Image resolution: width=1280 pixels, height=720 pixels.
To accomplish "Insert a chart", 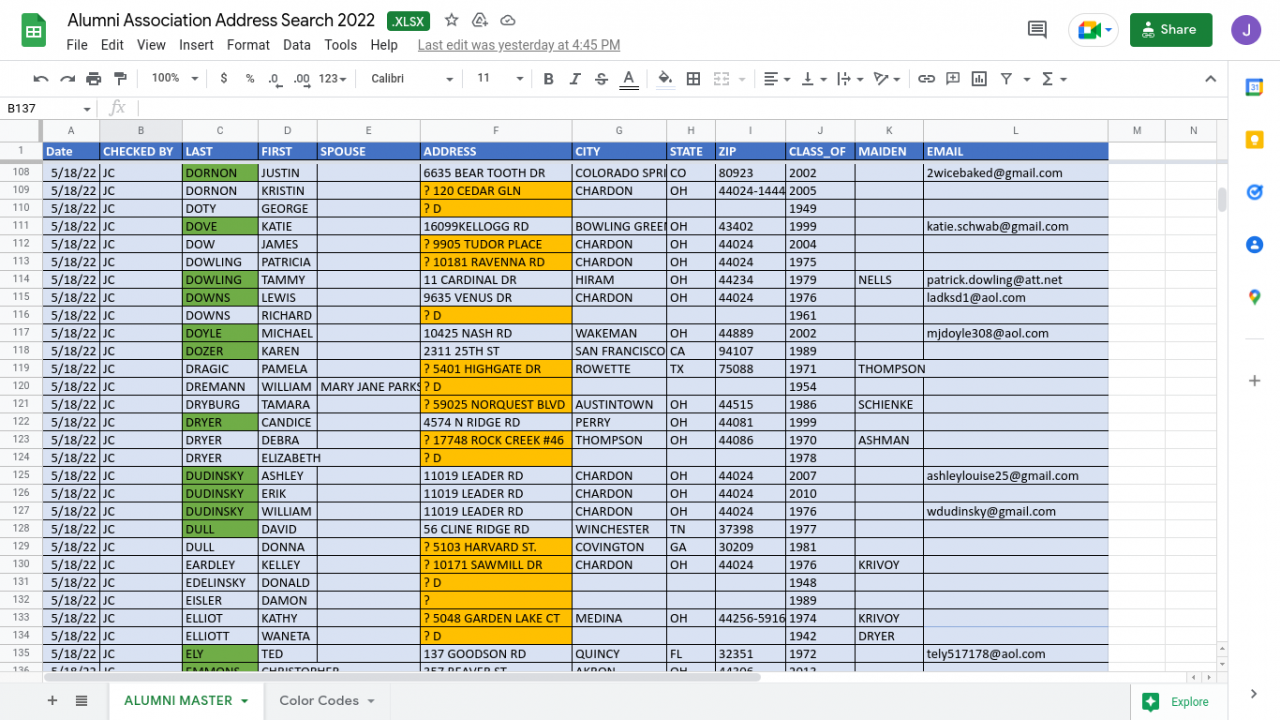I will (x=979, y=79).
